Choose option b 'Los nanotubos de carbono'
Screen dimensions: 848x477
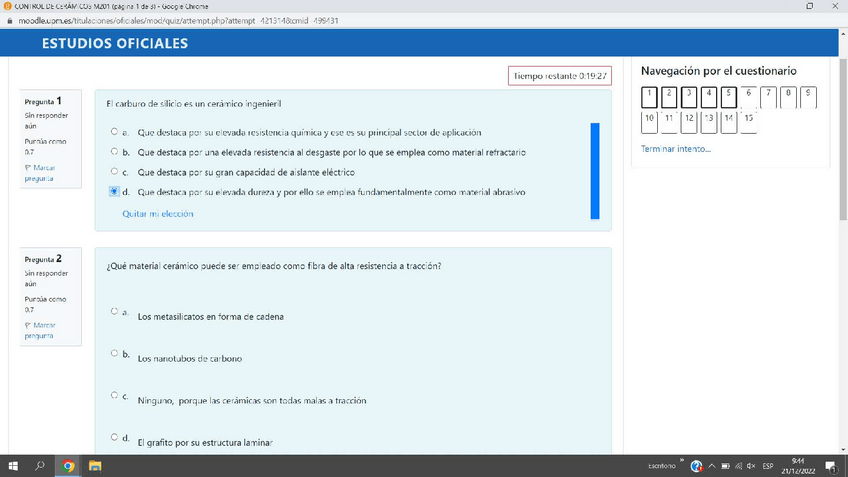pyautogui.click(x=114, y=354)
